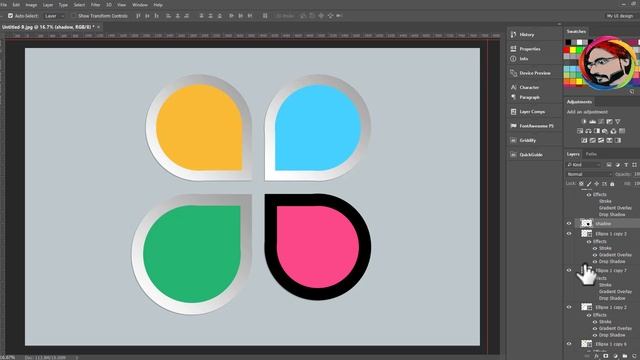
Task: Select Ellipse 1 copy 6 layer thumbnail
Action: pyautogui.click(x=587, y=344)
